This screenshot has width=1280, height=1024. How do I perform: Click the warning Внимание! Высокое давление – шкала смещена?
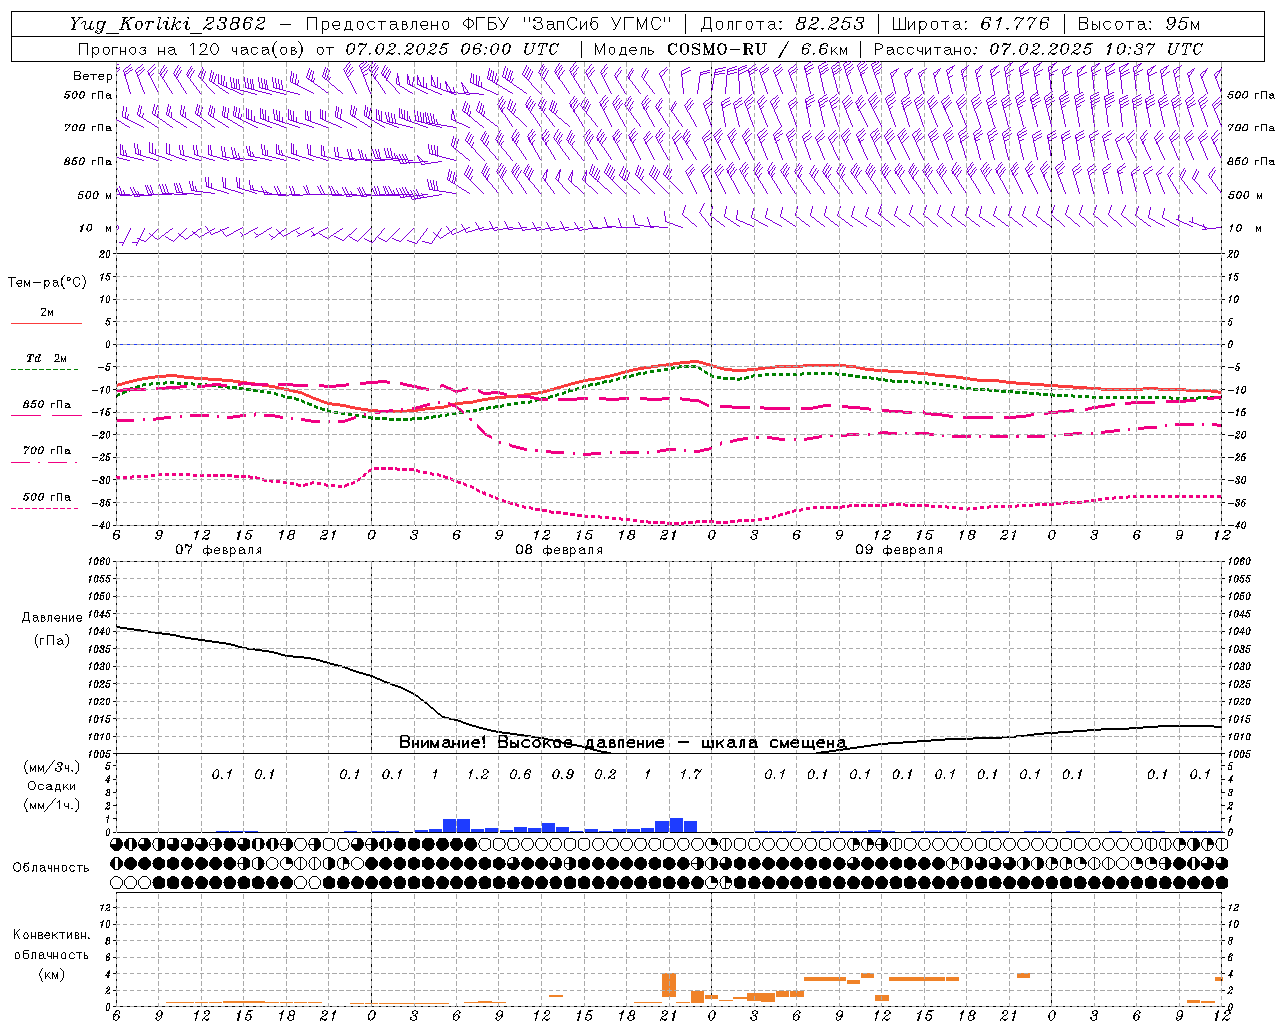pos(622,743)
